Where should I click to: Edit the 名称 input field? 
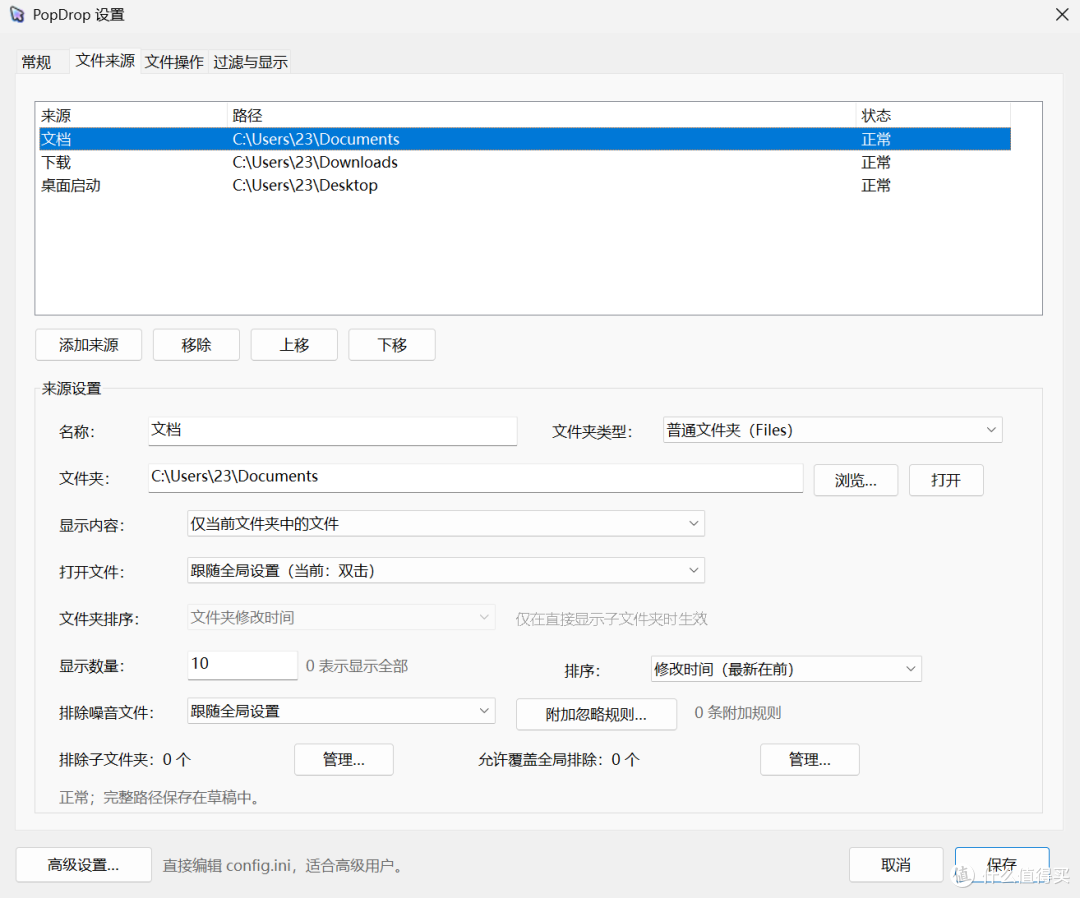[333, 430]
